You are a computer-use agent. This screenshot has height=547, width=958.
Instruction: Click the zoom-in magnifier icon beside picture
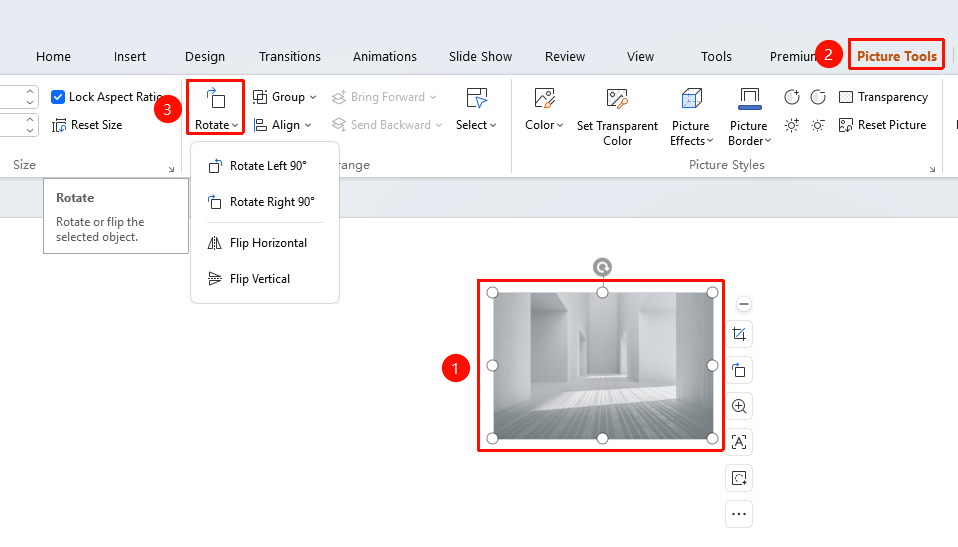(739, 406)
